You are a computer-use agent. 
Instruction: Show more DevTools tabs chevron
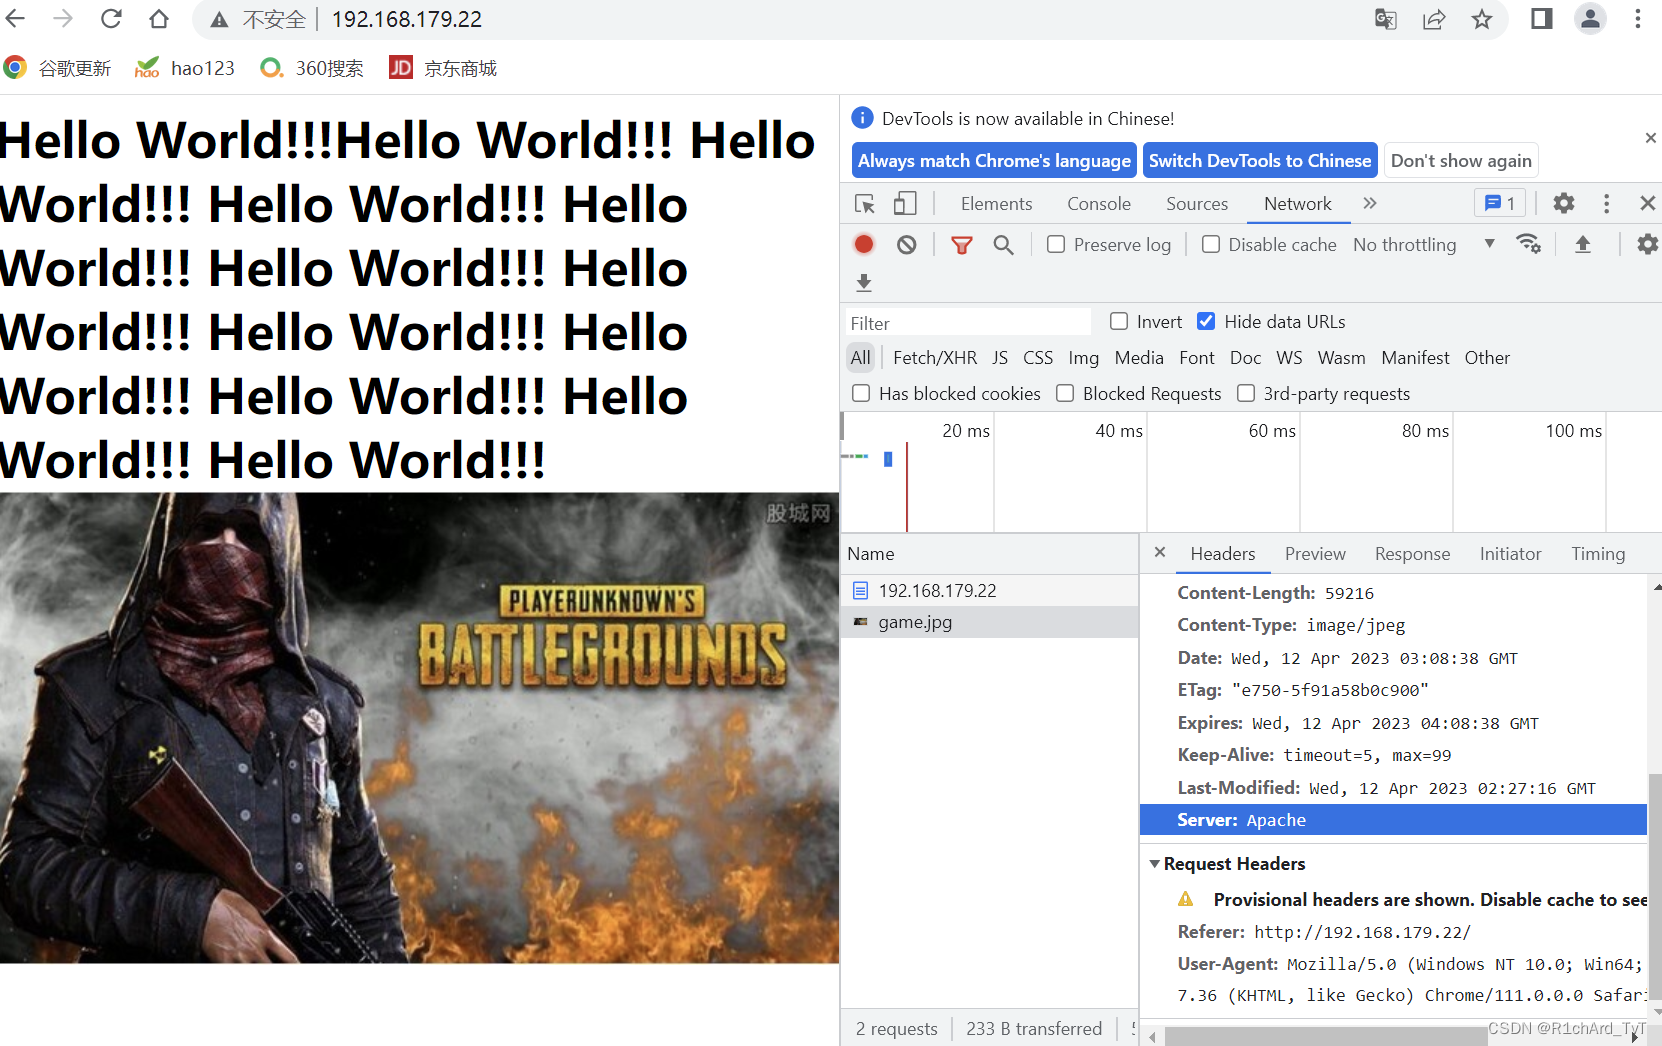(x=1370, y=203)
